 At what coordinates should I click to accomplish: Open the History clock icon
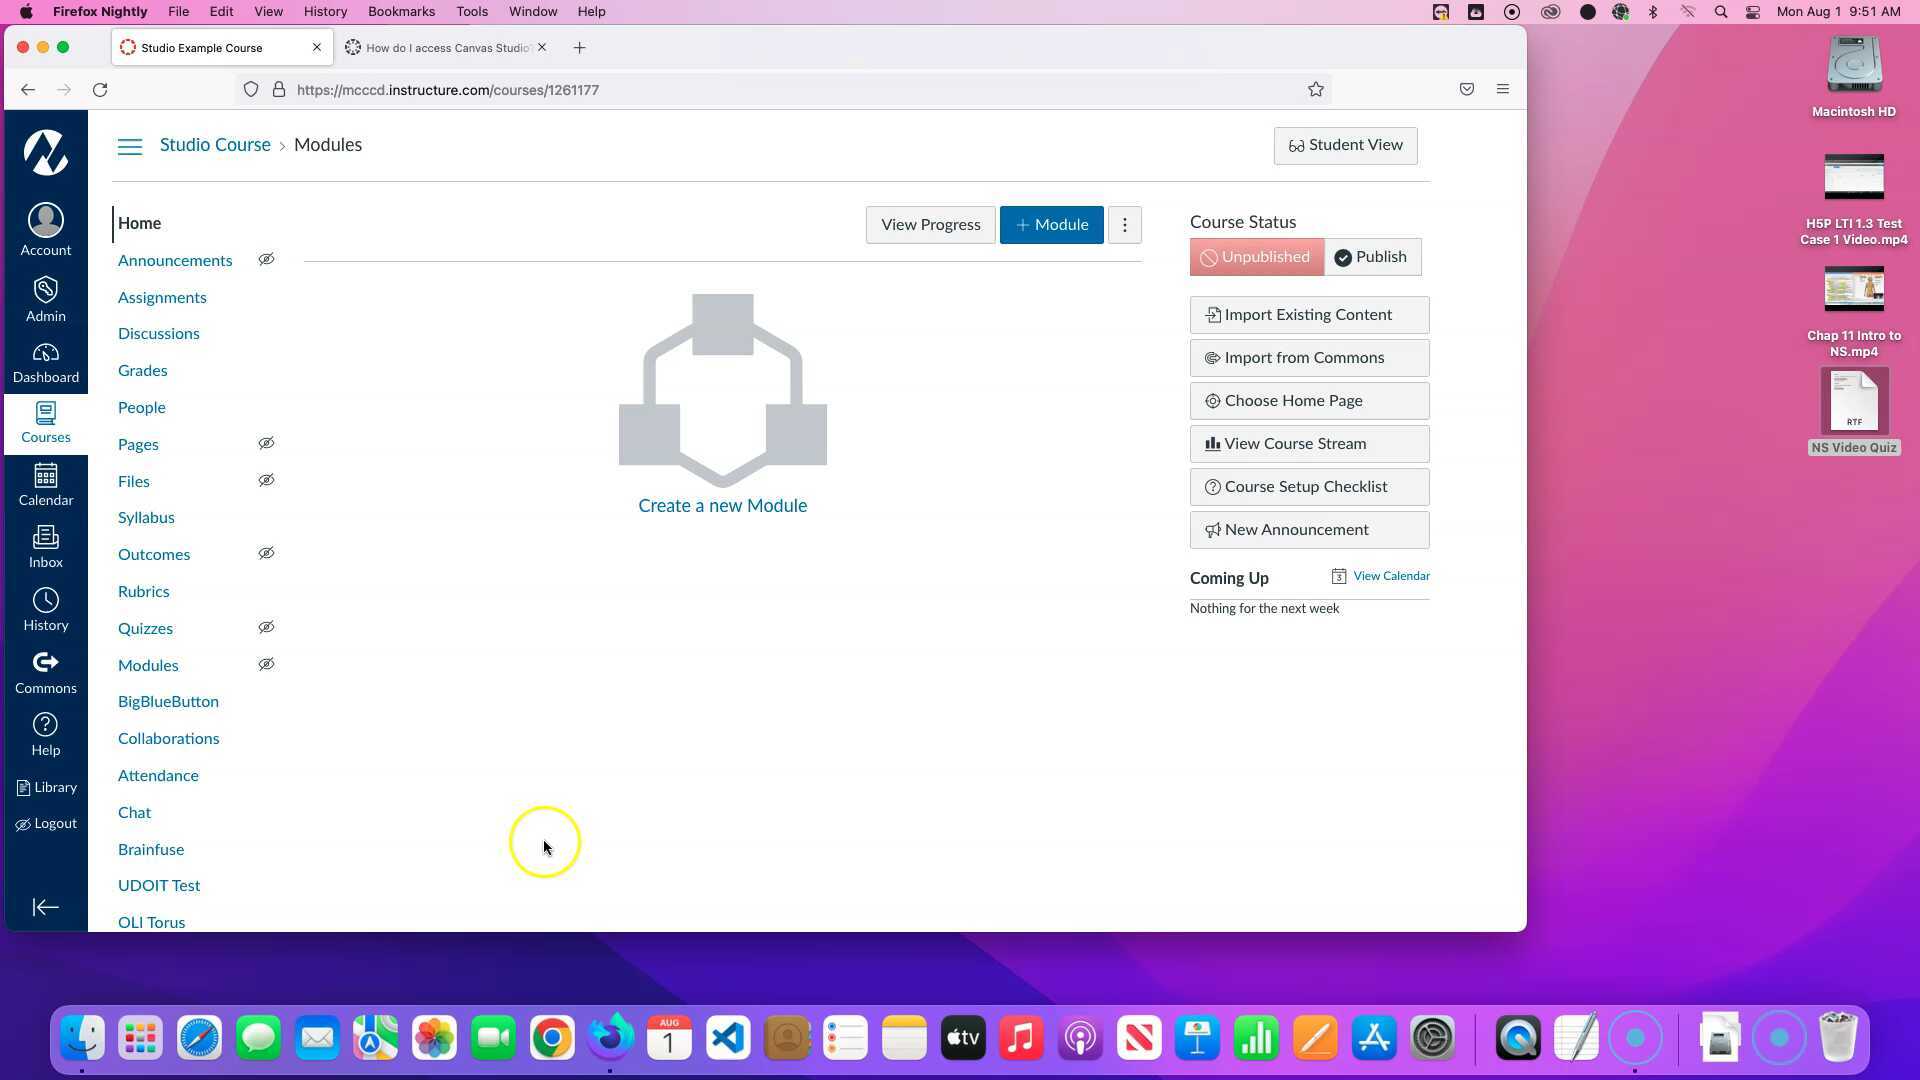click(x=45, y=610)
